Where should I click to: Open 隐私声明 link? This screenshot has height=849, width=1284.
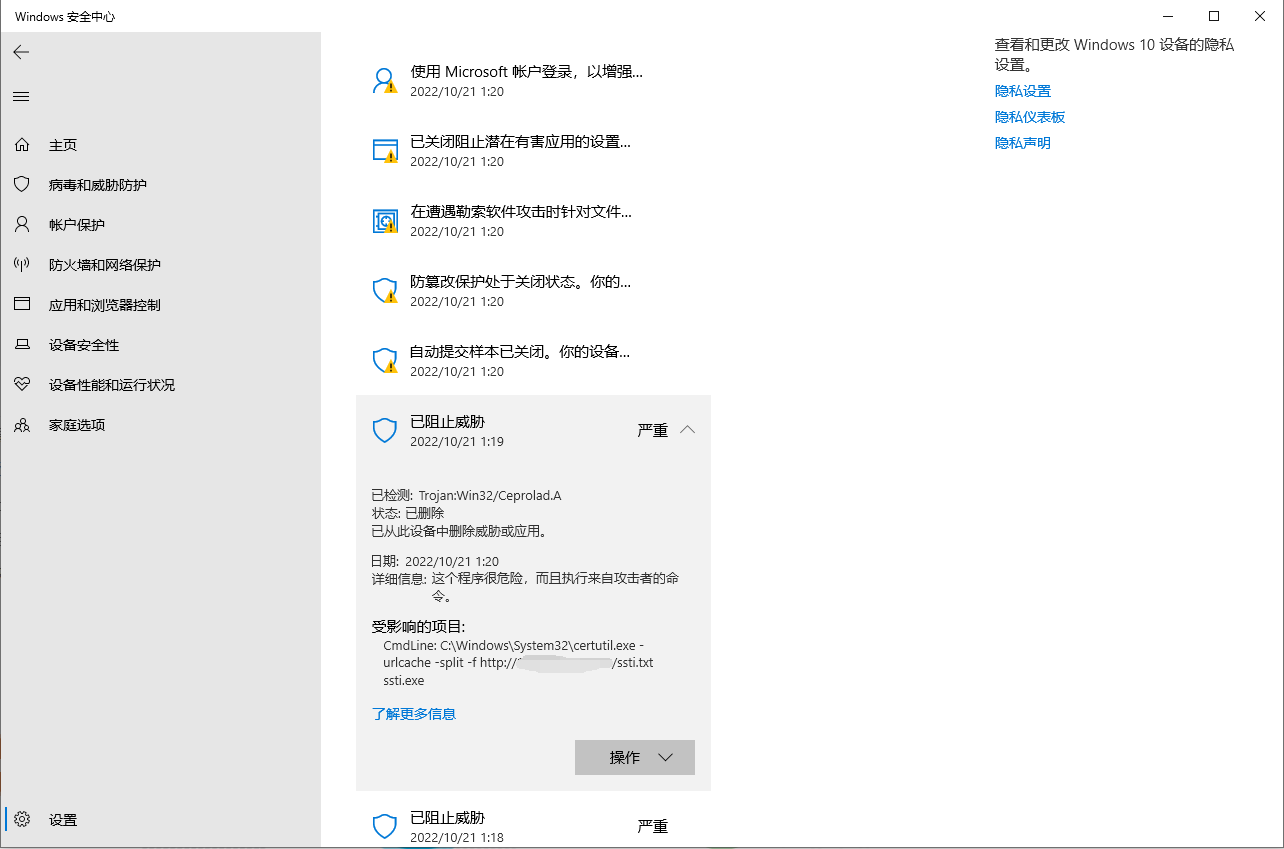pyautogui.click(x=1023, y=143)
